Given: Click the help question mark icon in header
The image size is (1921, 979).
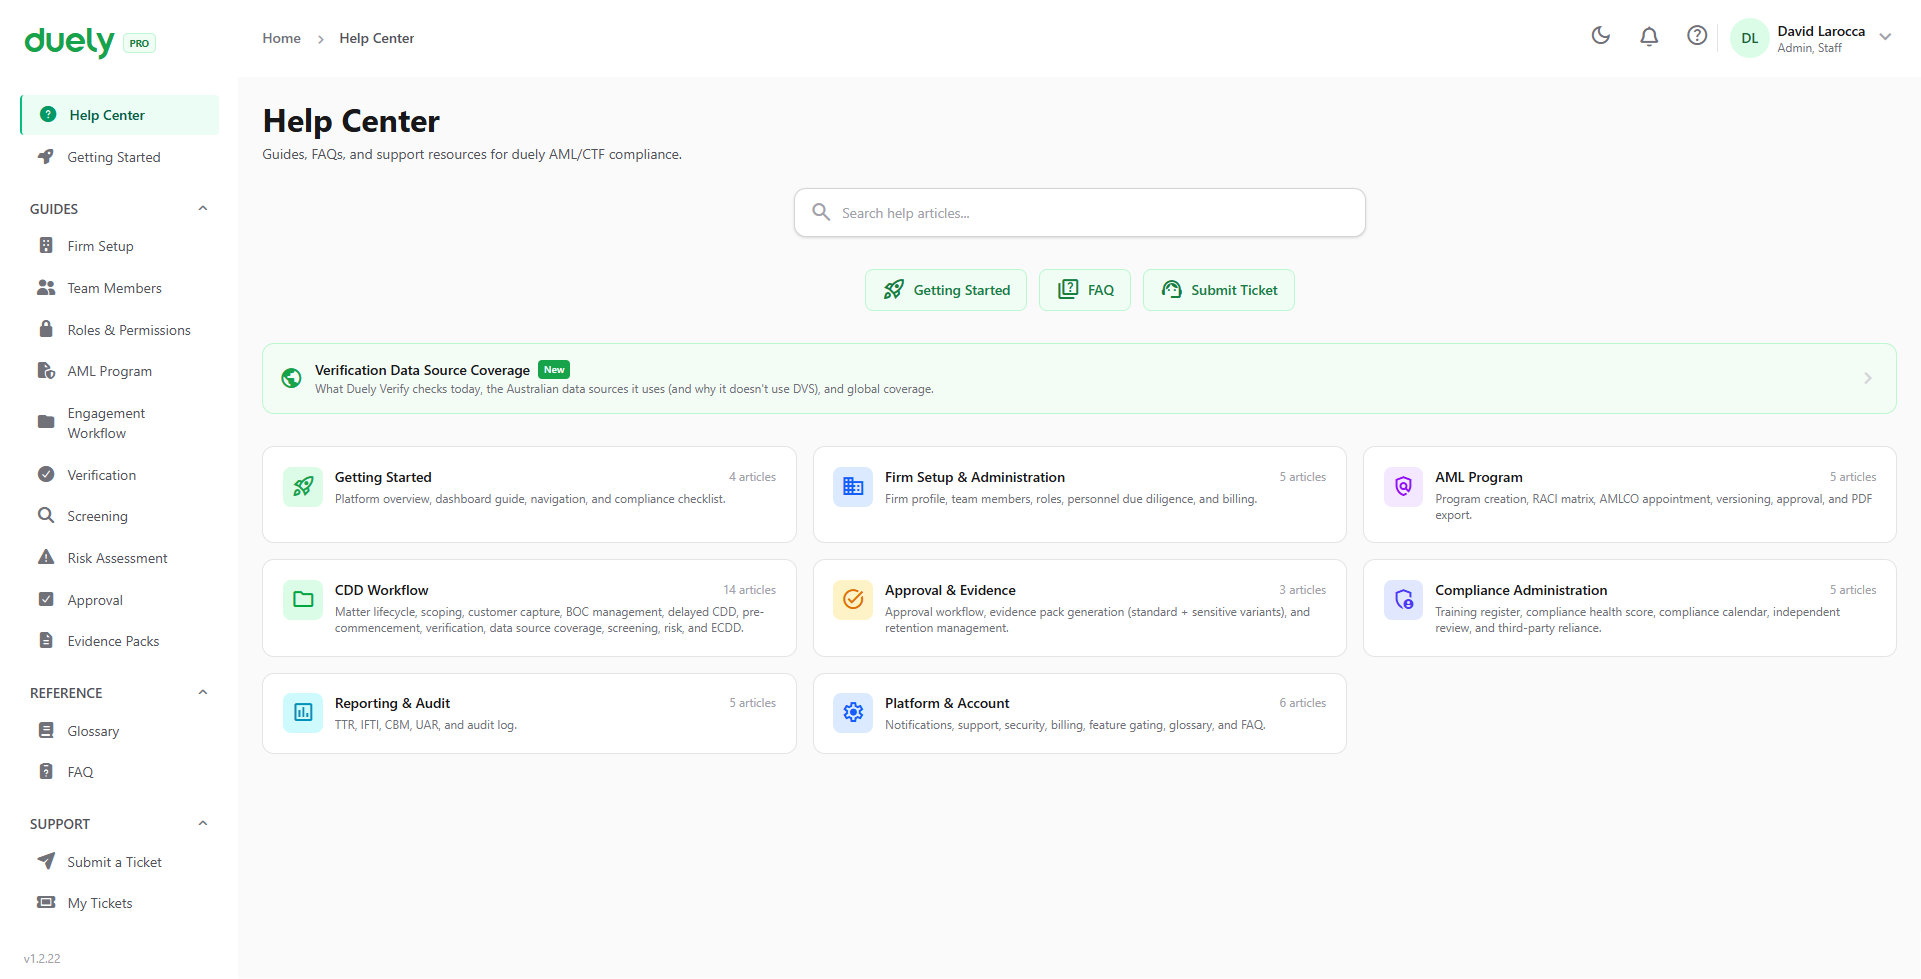Looking at the screenshot, I should 1697,36.
